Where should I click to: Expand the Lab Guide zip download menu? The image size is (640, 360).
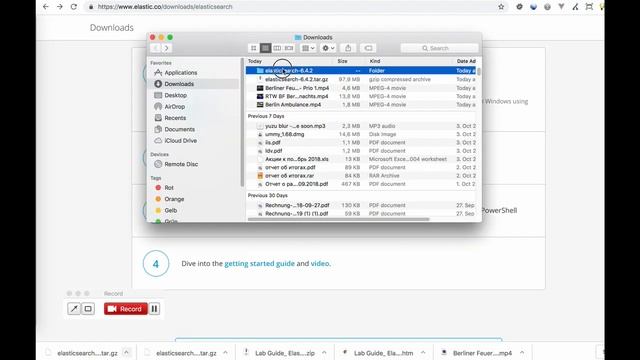coord(324,352)
